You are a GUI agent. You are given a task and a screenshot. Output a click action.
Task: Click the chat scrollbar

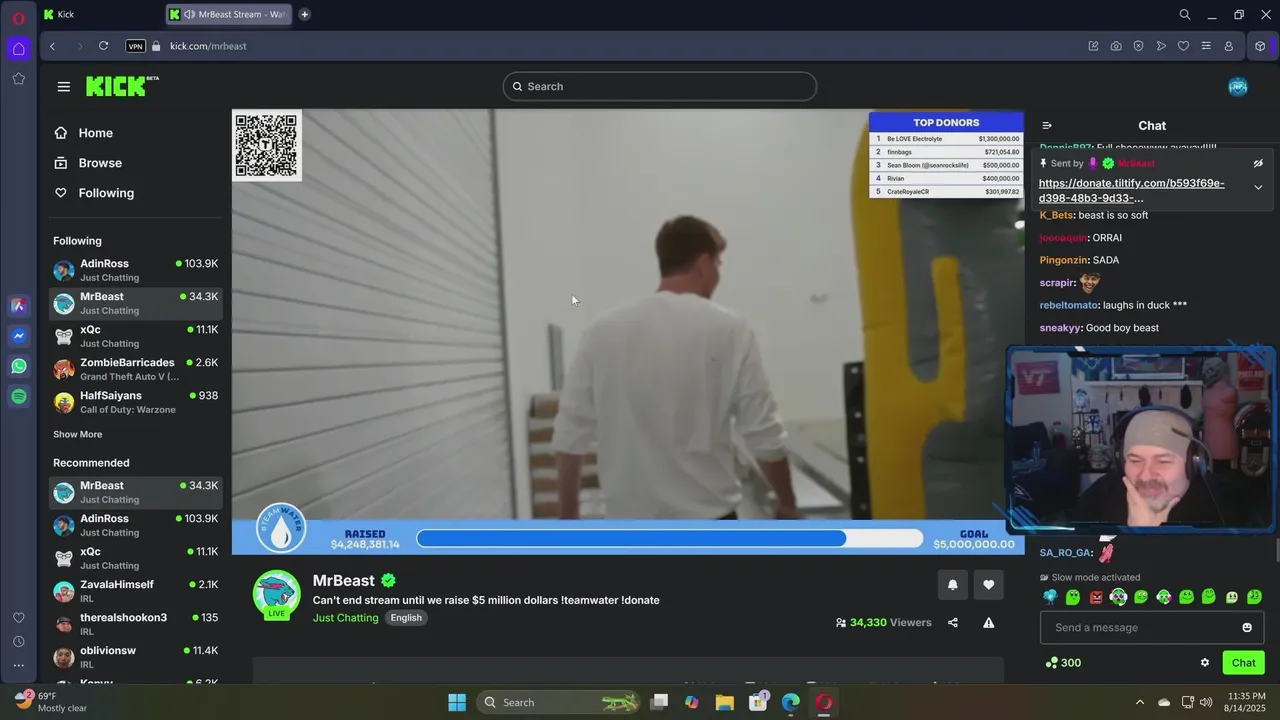point(1277,550)
